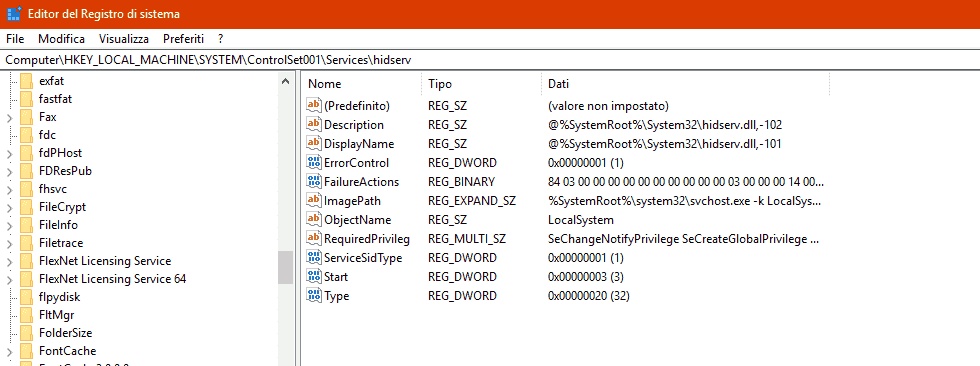Click the DisplayName string value icon
This screenshot has width=980, height=366.
pos(314,143)
